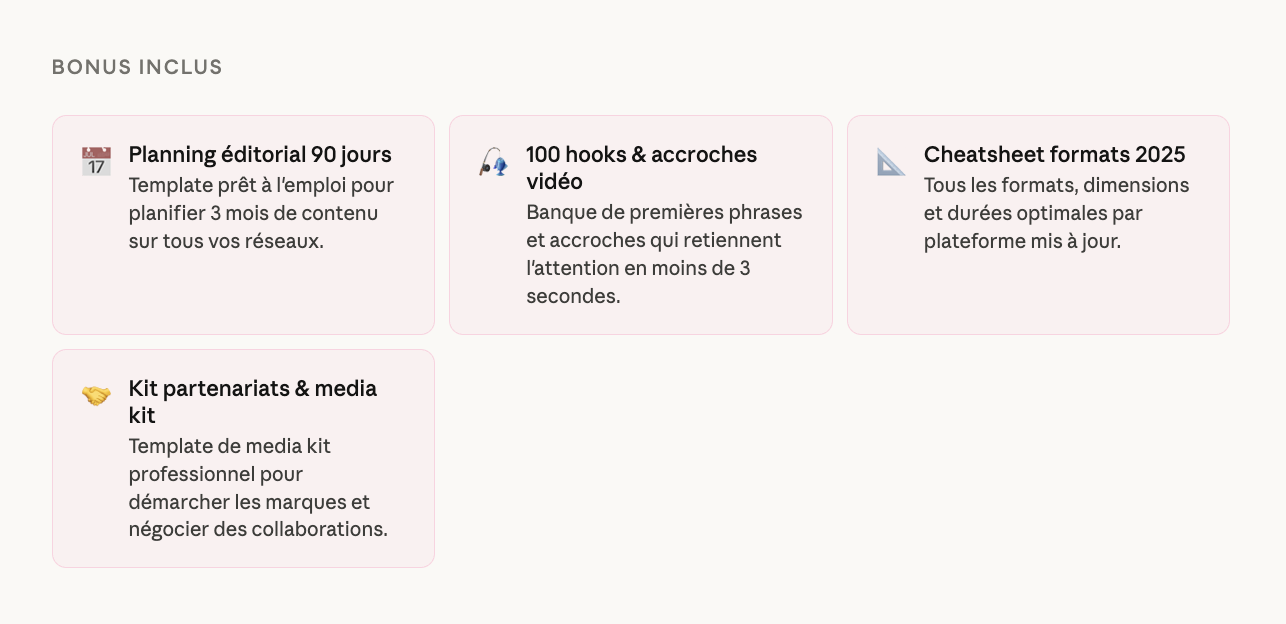The height and width of the screenshot is (624, 1286).
Task: Click the 'Template de media kit professionnel' description
Action: [x=229, y=446]
